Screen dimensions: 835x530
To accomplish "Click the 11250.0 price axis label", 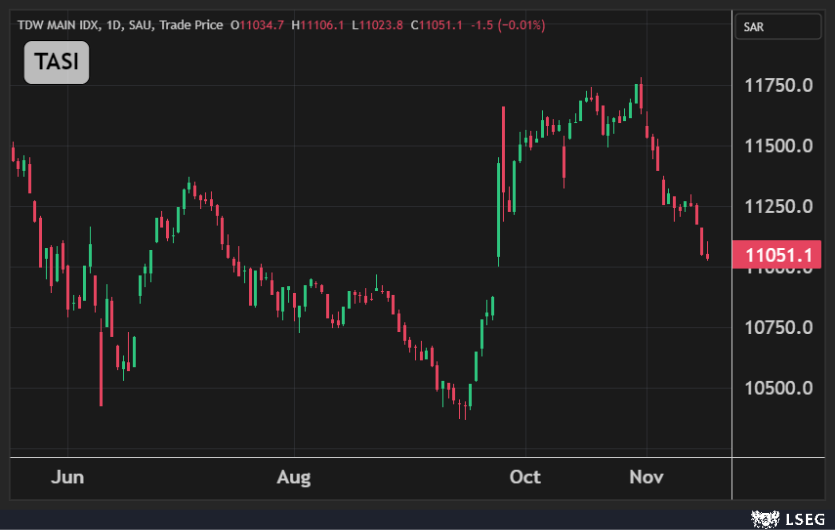I will coord(777,207).
